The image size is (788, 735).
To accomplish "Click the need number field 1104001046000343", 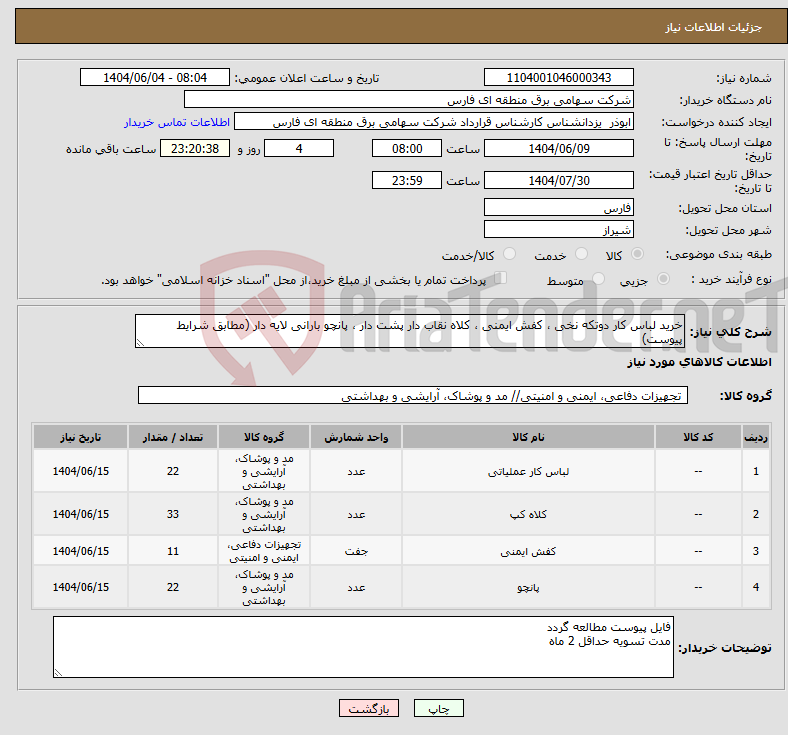I will point(558,77).
